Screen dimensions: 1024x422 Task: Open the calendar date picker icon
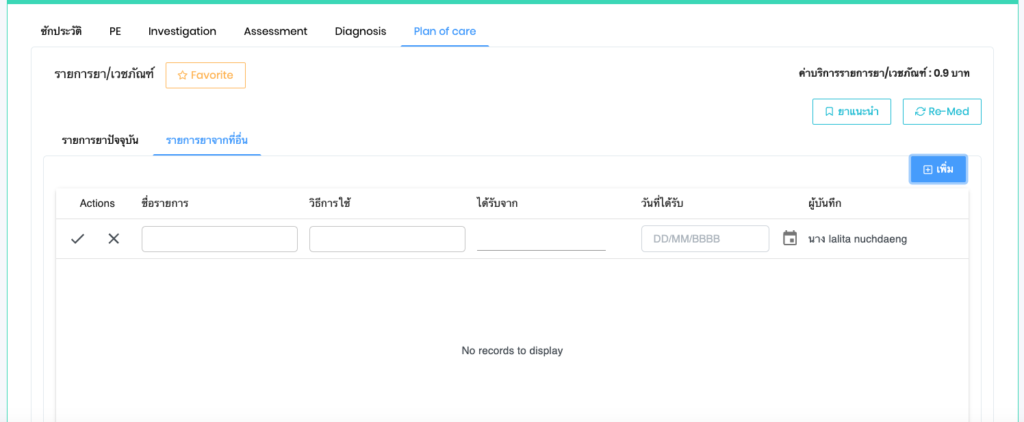point(790,239)
